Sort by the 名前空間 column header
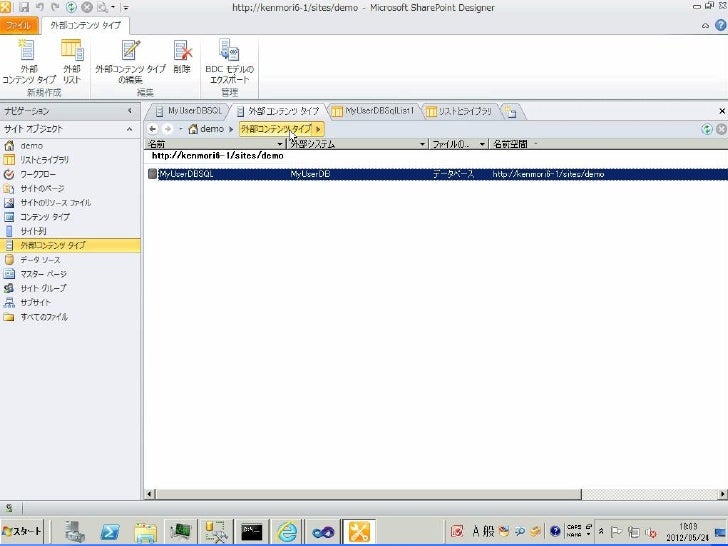The image size is (728, 546). (511, 144)
